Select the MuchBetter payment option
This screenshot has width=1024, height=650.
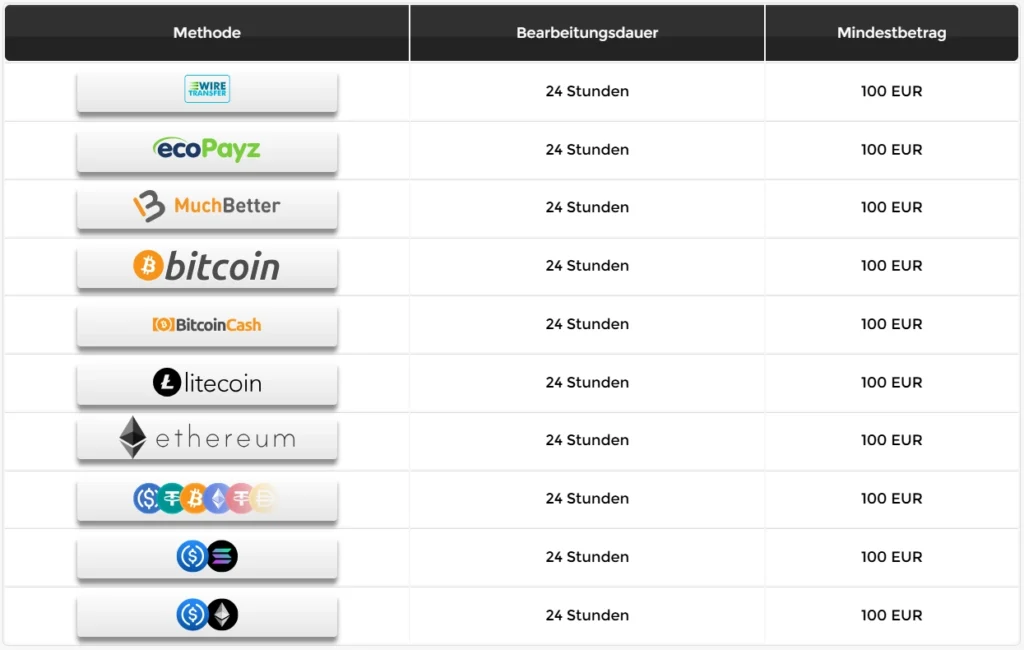(x=207, y=208)
